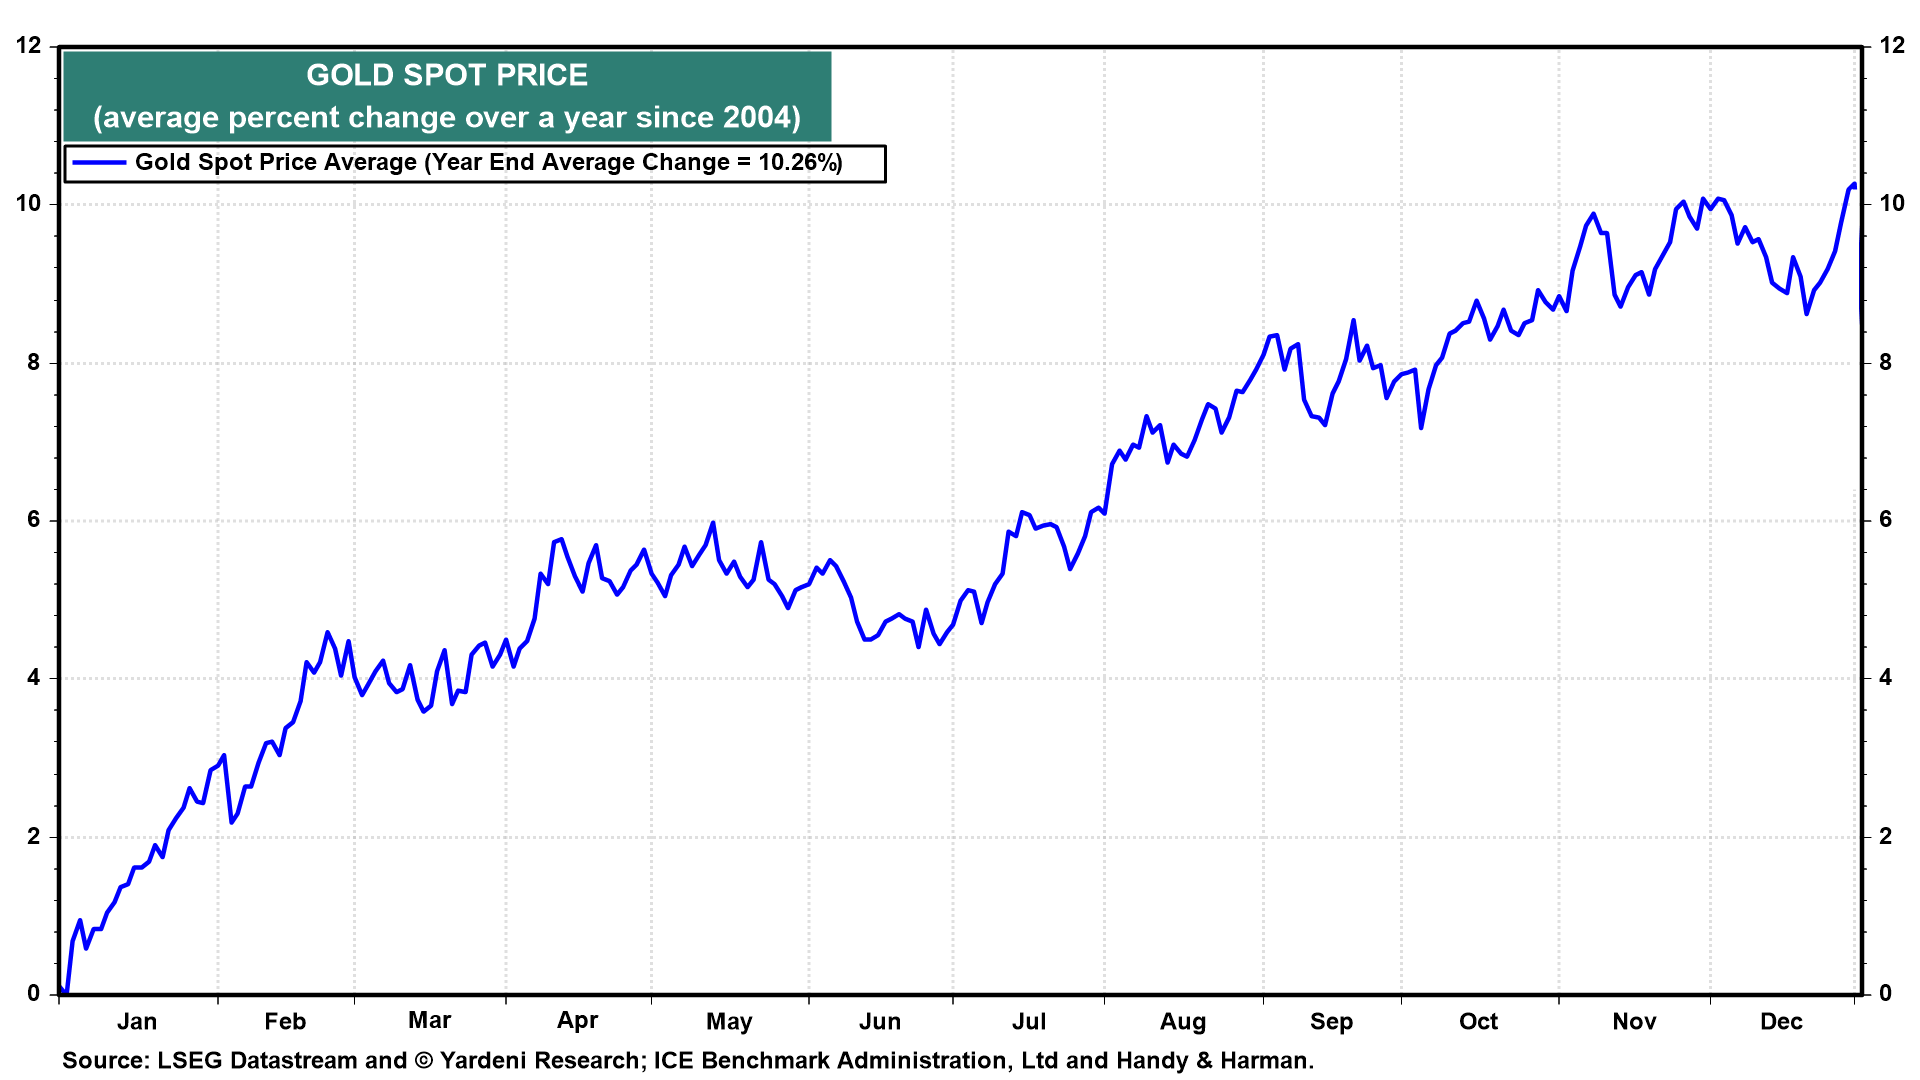The image size is (1920, 1080).
Task: Click the Feb month label
Action: 285,1021
